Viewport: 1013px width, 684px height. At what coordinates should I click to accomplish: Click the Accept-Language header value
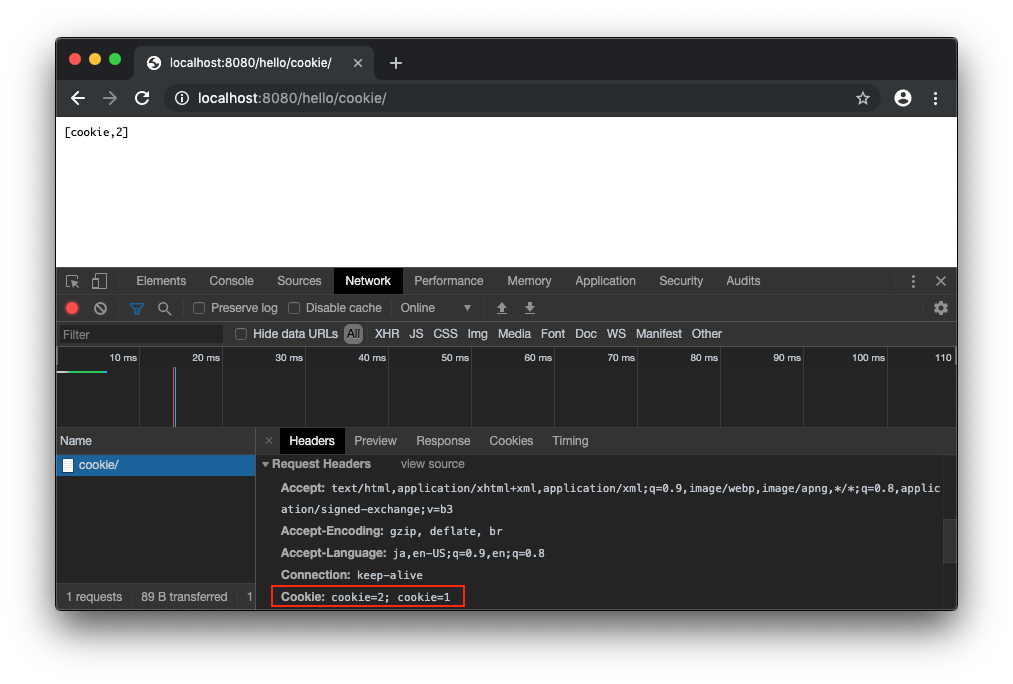pyautogui.click(x=468, y=554)
